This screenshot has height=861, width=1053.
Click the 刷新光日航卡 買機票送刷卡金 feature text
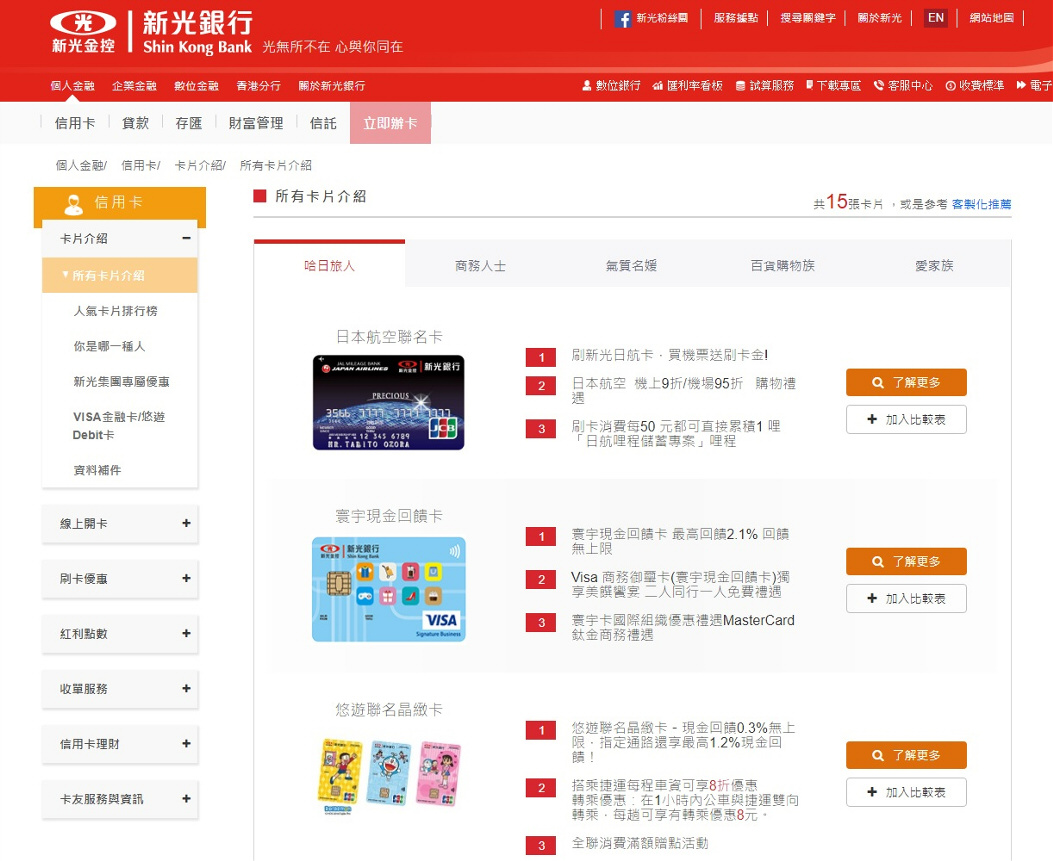click(x=670, y=355)
